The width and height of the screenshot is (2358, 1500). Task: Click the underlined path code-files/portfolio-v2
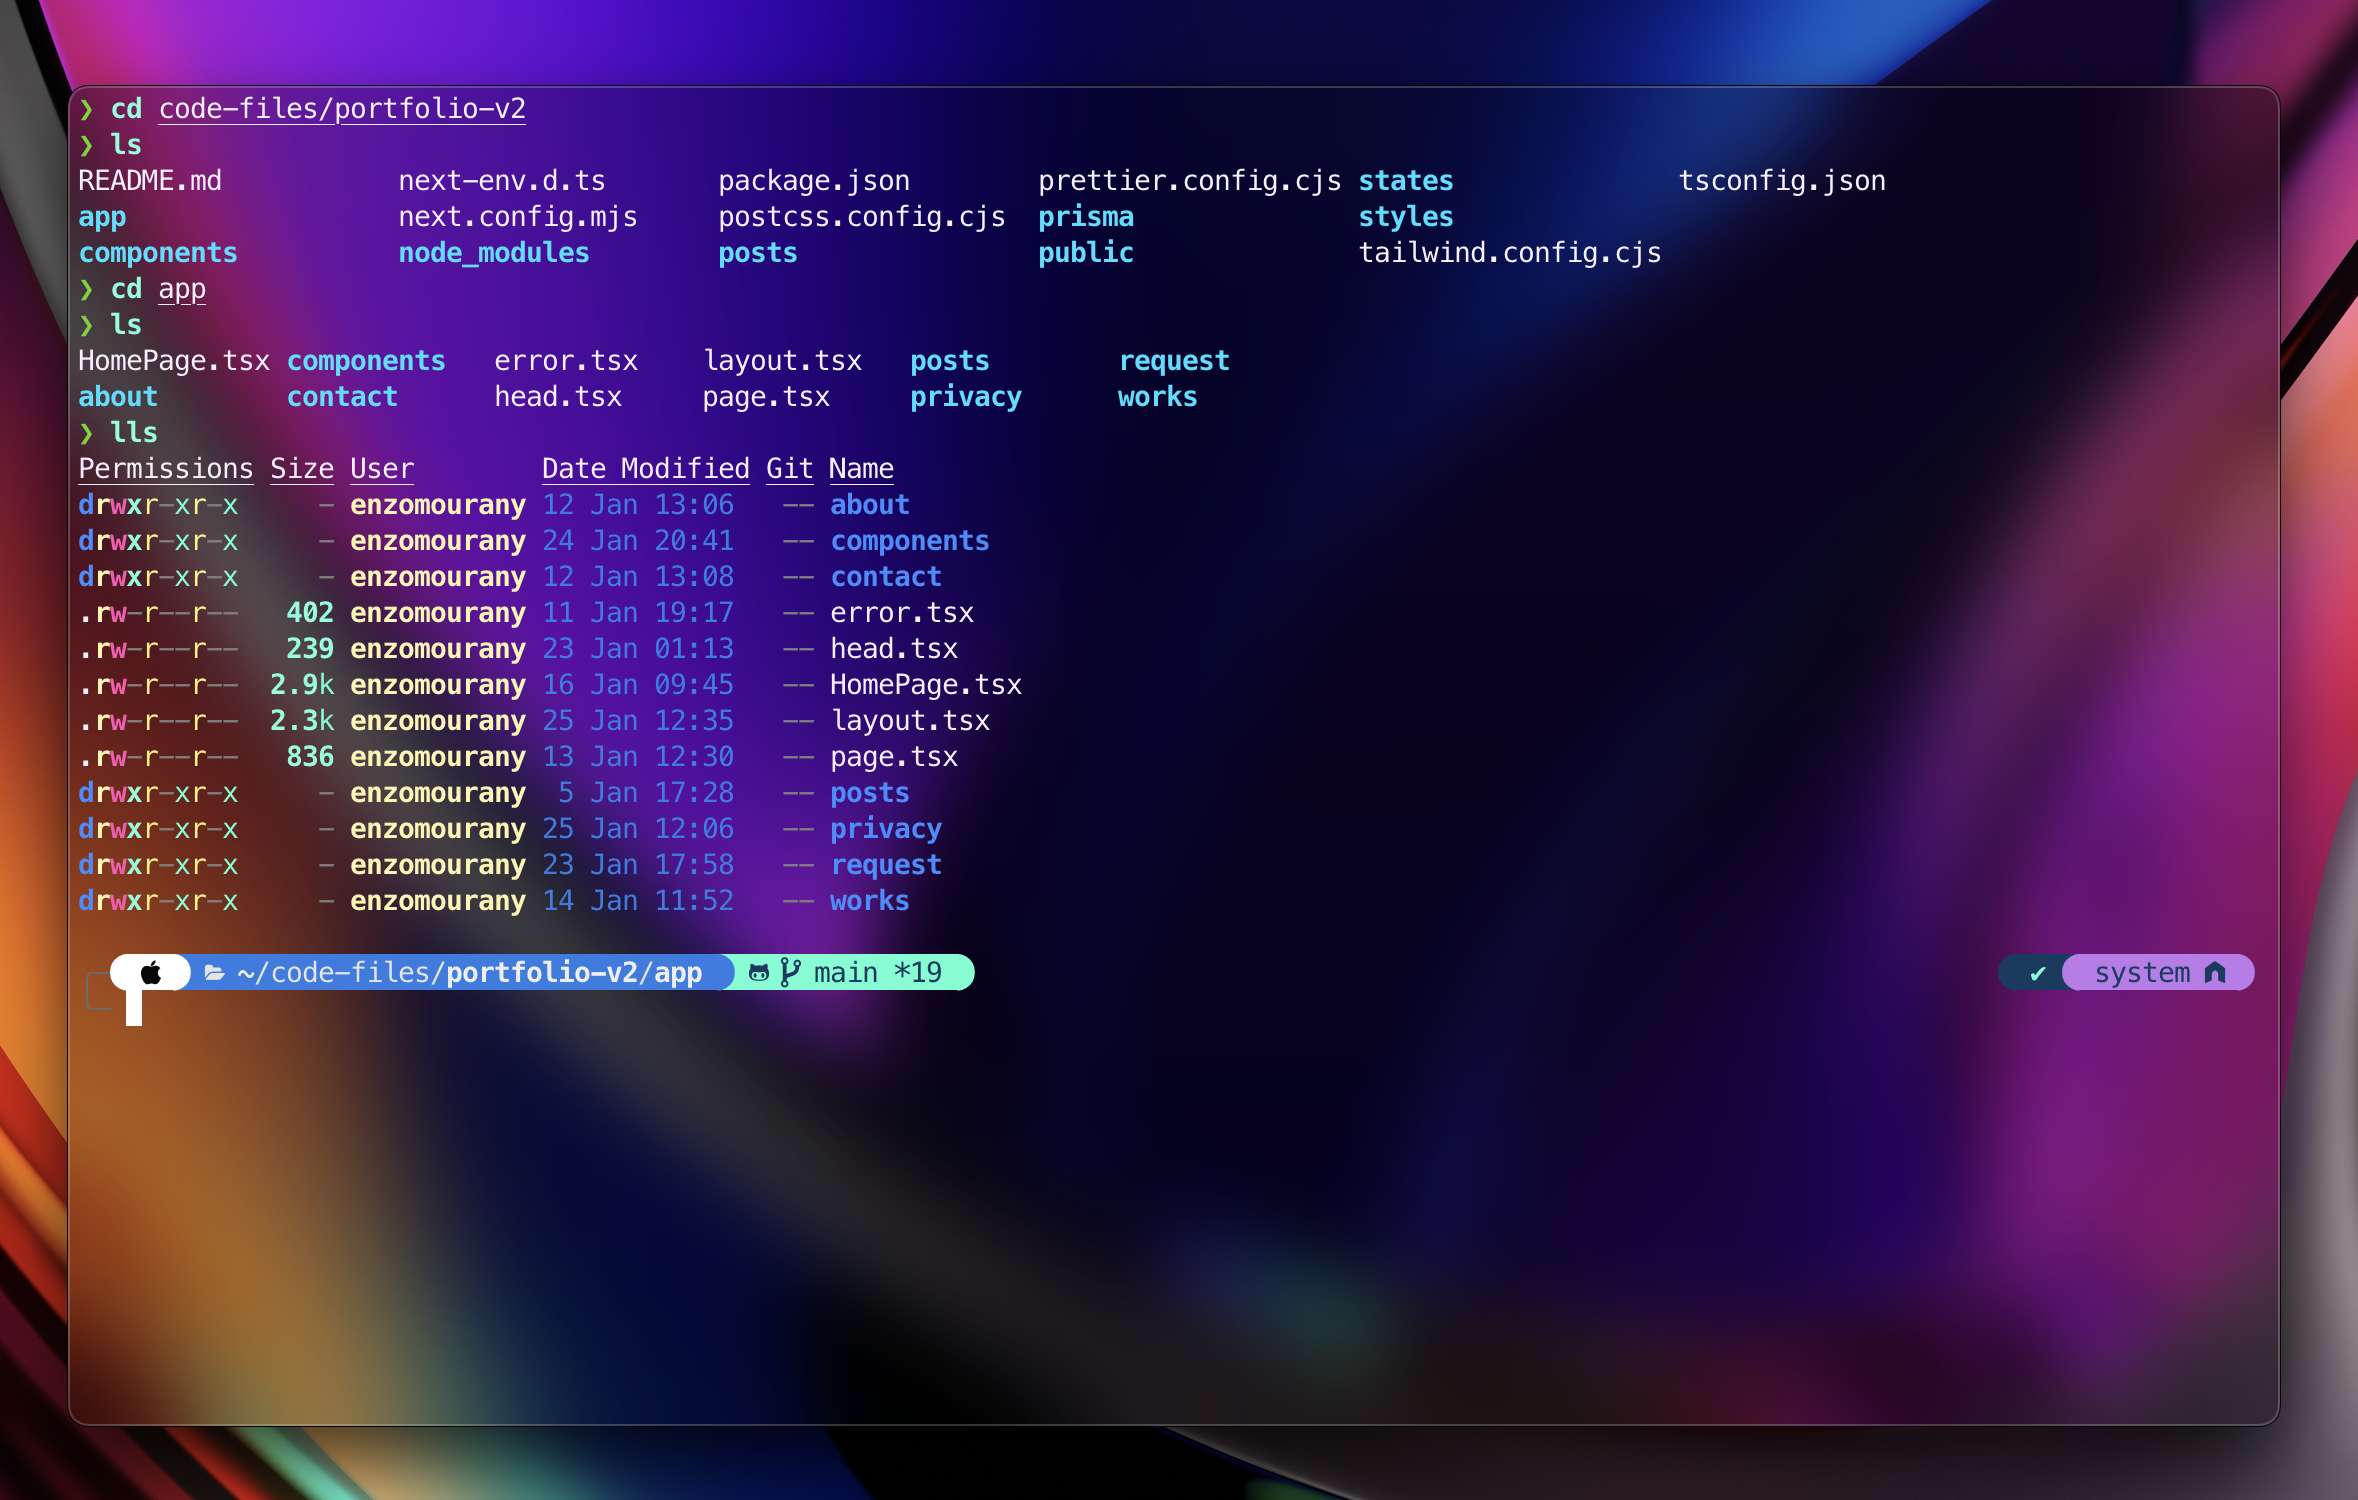[342, 109]
